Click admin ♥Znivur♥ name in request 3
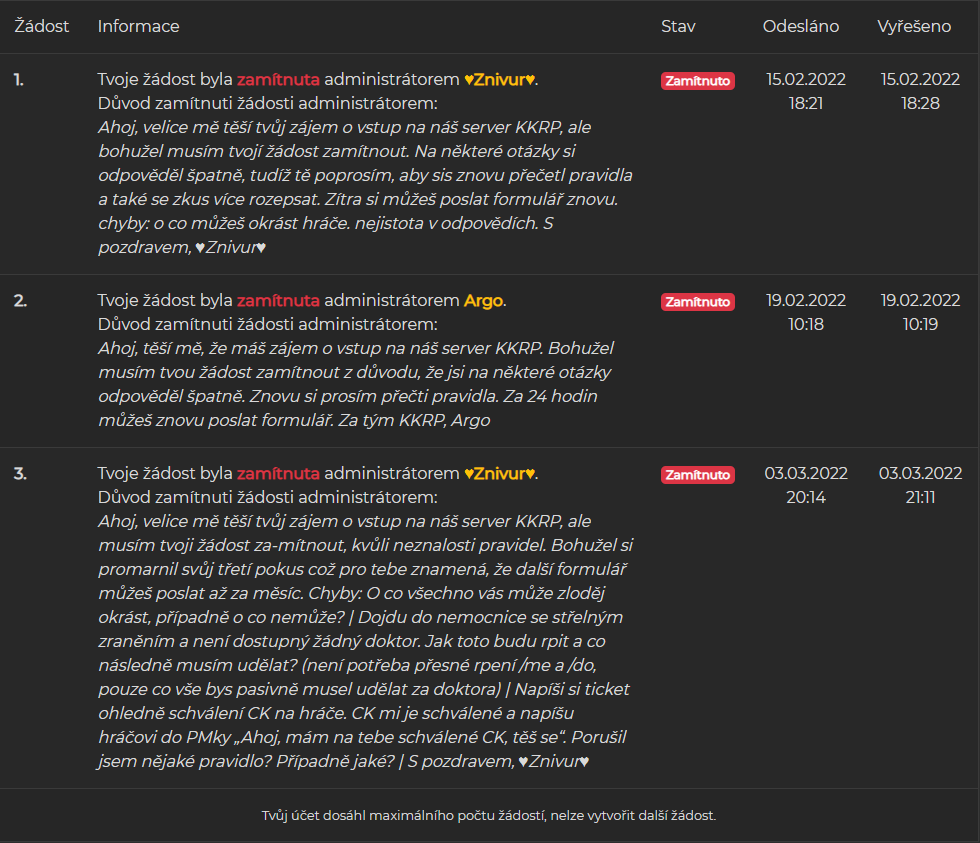This screenshot has height=843, width=980. 500,474
